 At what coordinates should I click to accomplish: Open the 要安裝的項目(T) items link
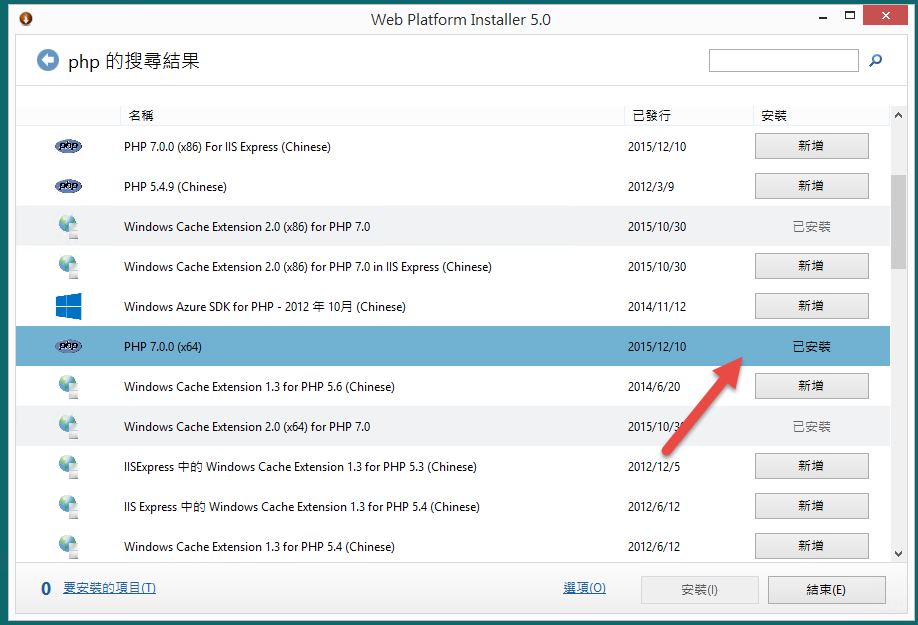109,588
